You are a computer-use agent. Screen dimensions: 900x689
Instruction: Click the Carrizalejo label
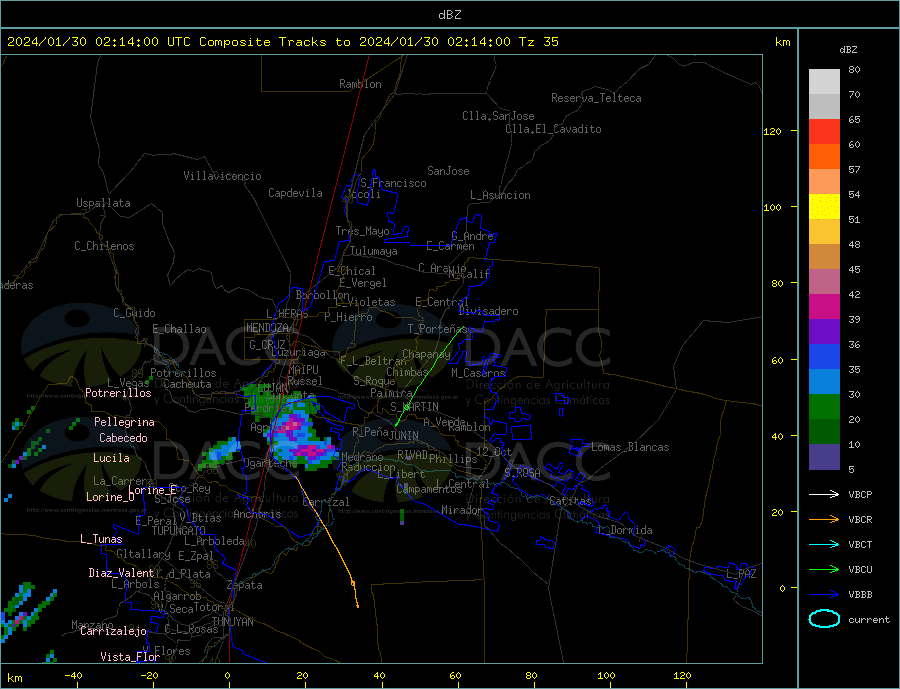click(x=113, y=632)
